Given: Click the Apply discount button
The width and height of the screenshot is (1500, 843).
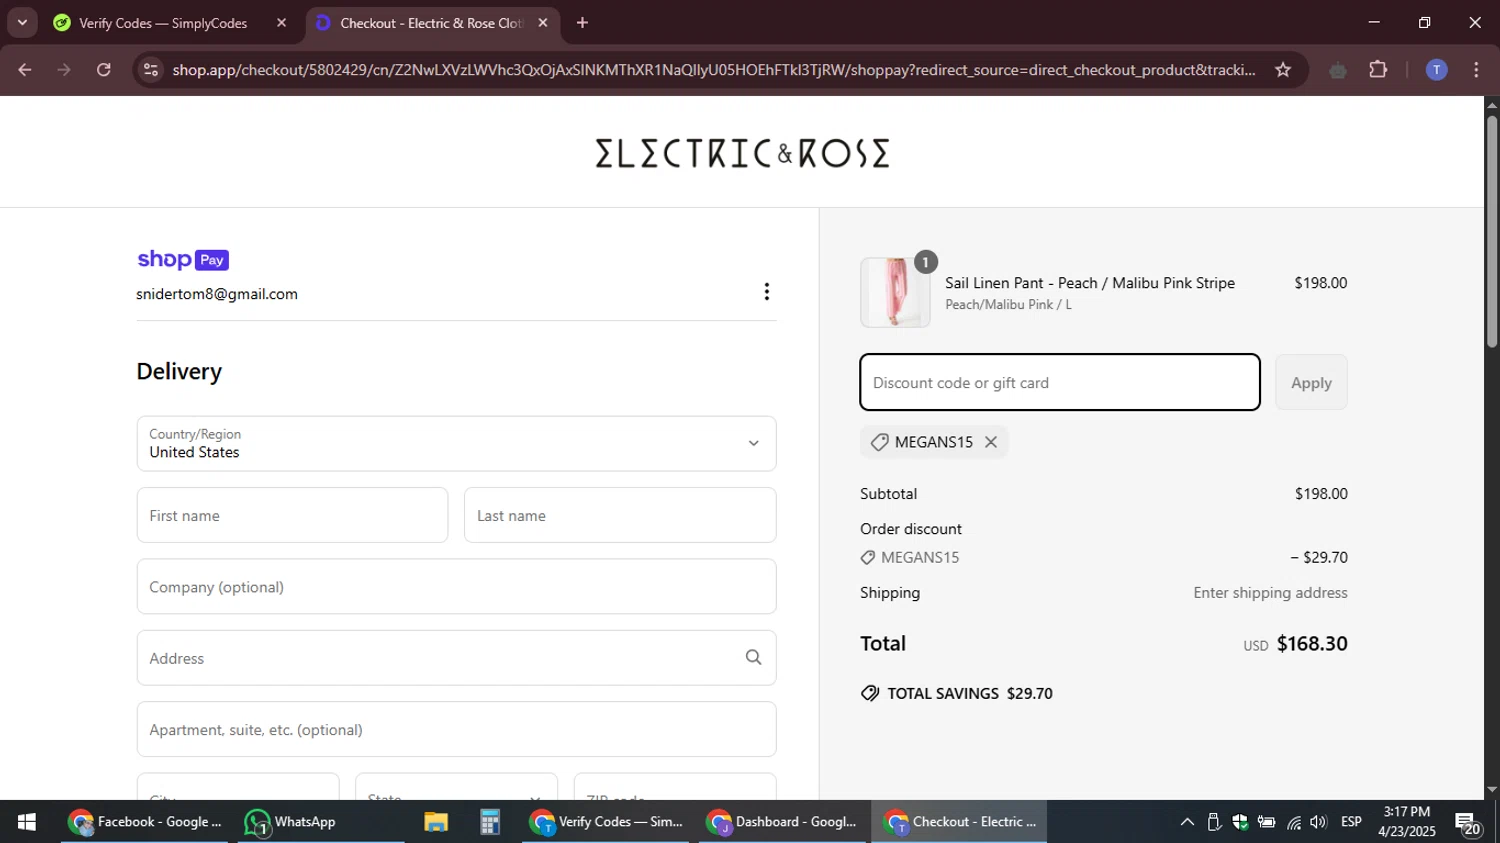Looking at the screenshot, I should (x=1311, y=382).
